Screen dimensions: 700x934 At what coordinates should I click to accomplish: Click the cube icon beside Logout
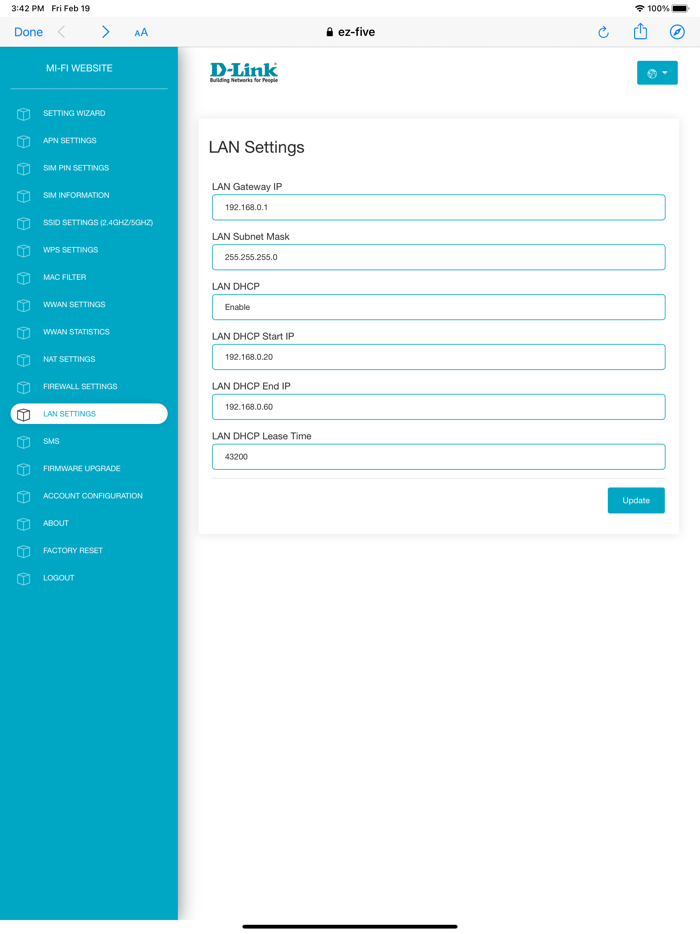click(x=23, y=578)
